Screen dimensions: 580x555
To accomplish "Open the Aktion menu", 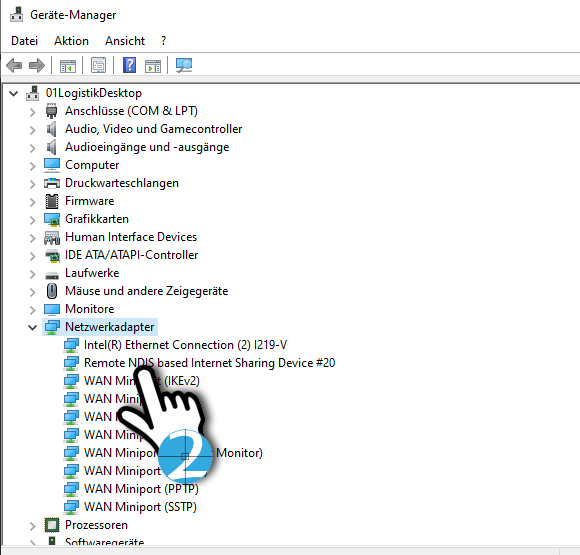I will pyautogui.click(x=71, y=41).
